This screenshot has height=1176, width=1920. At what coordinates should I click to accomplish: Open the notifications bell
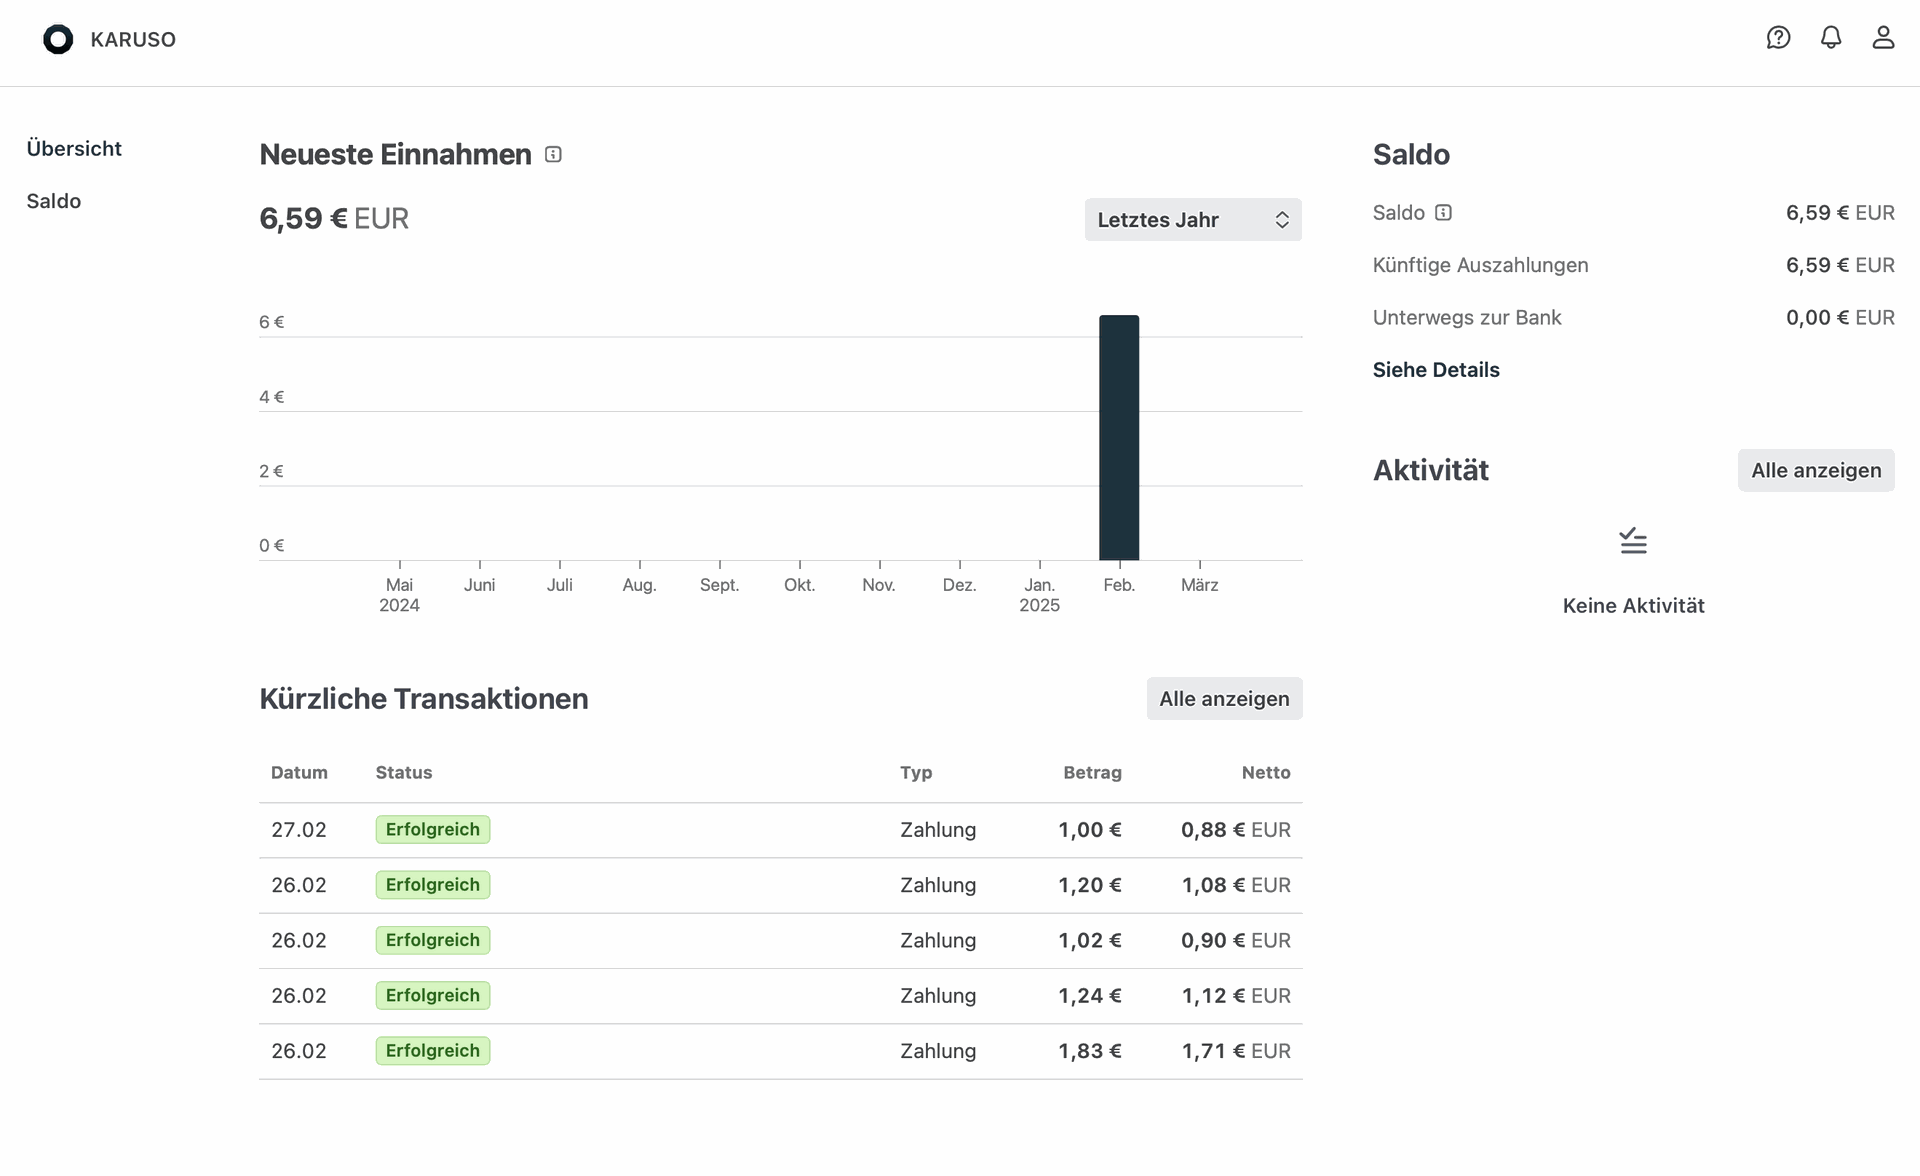(x=1831, y=38)
